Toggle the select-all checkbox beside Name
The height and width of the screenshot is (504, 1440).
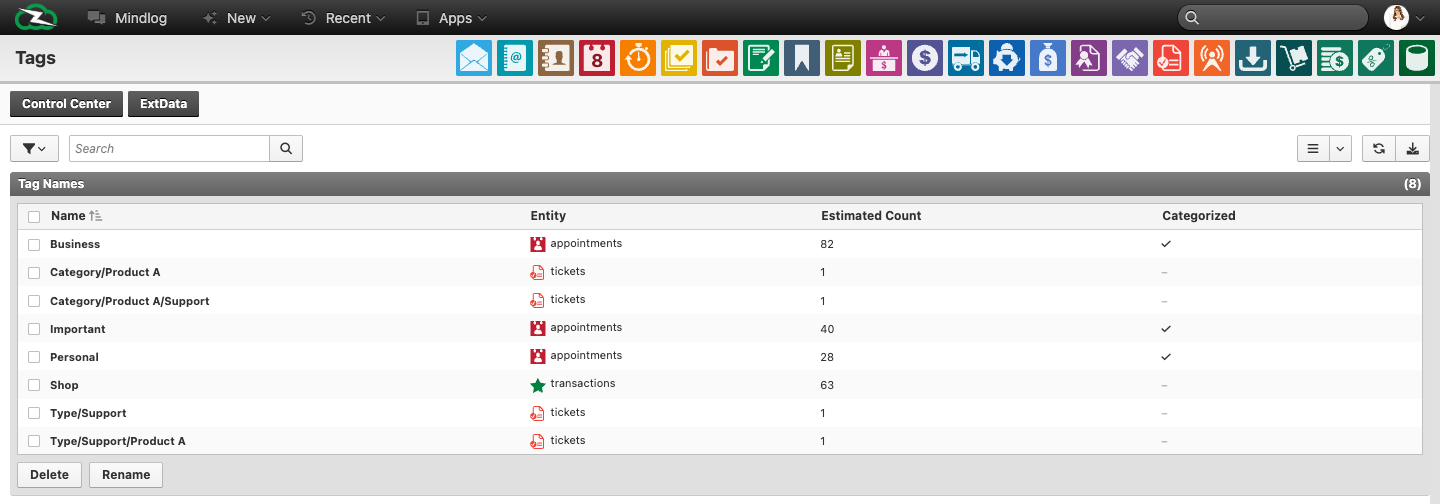coord(34,216)
